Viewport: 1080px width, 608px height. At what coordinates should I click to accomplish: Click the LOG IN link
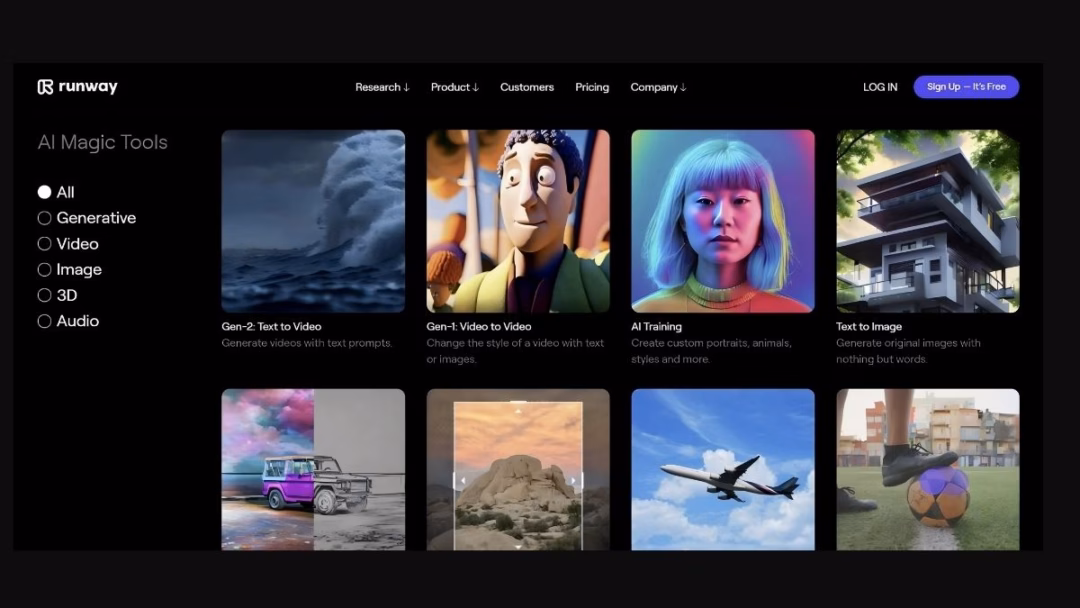pyautogui.click(x=880, y=87)
